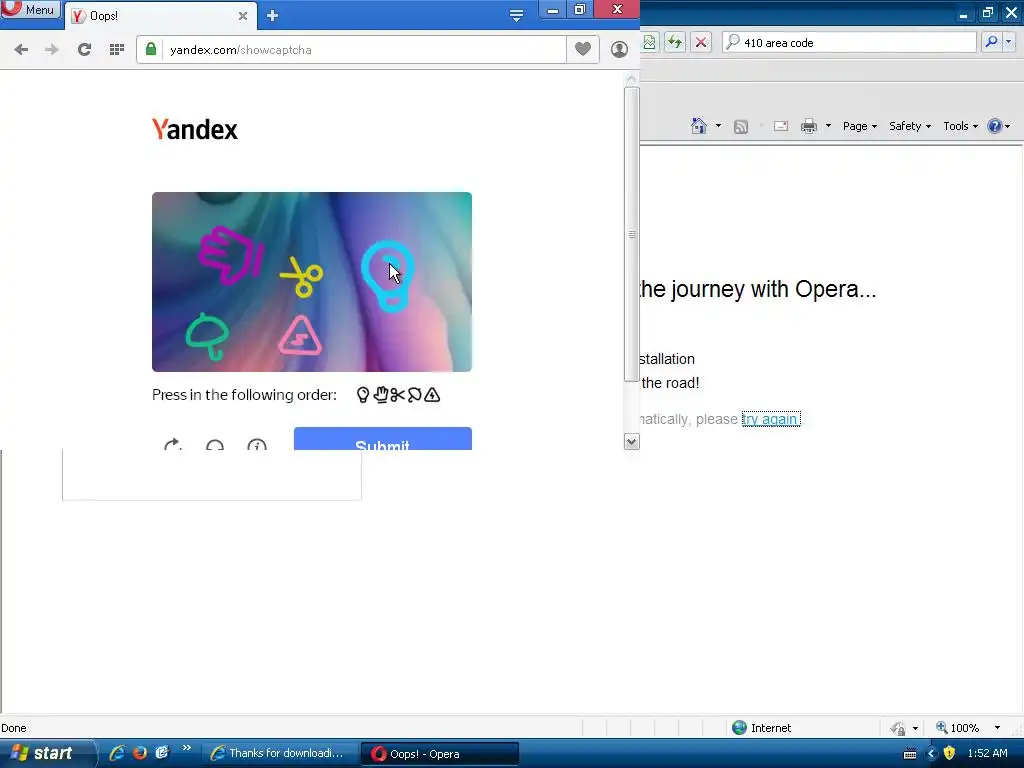Click the captcha info icon
1024x768 pixels.
pos(257,445)
